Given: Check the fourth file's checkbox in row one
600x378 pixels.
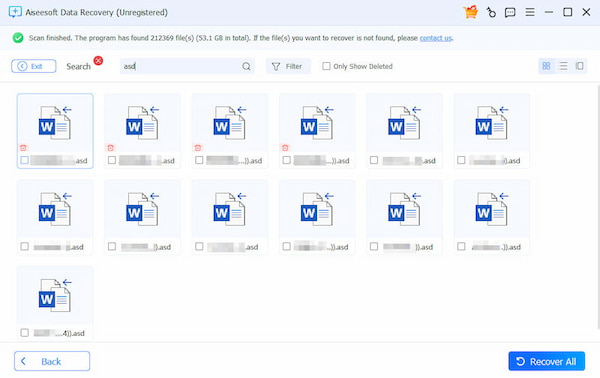Looking at the screenshot, I should click(x=286, y=160).
